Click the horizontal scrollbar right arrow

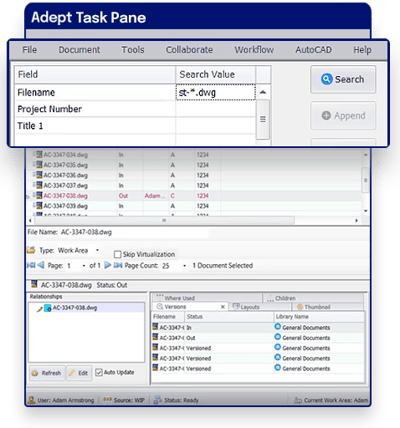coord(356,220)
